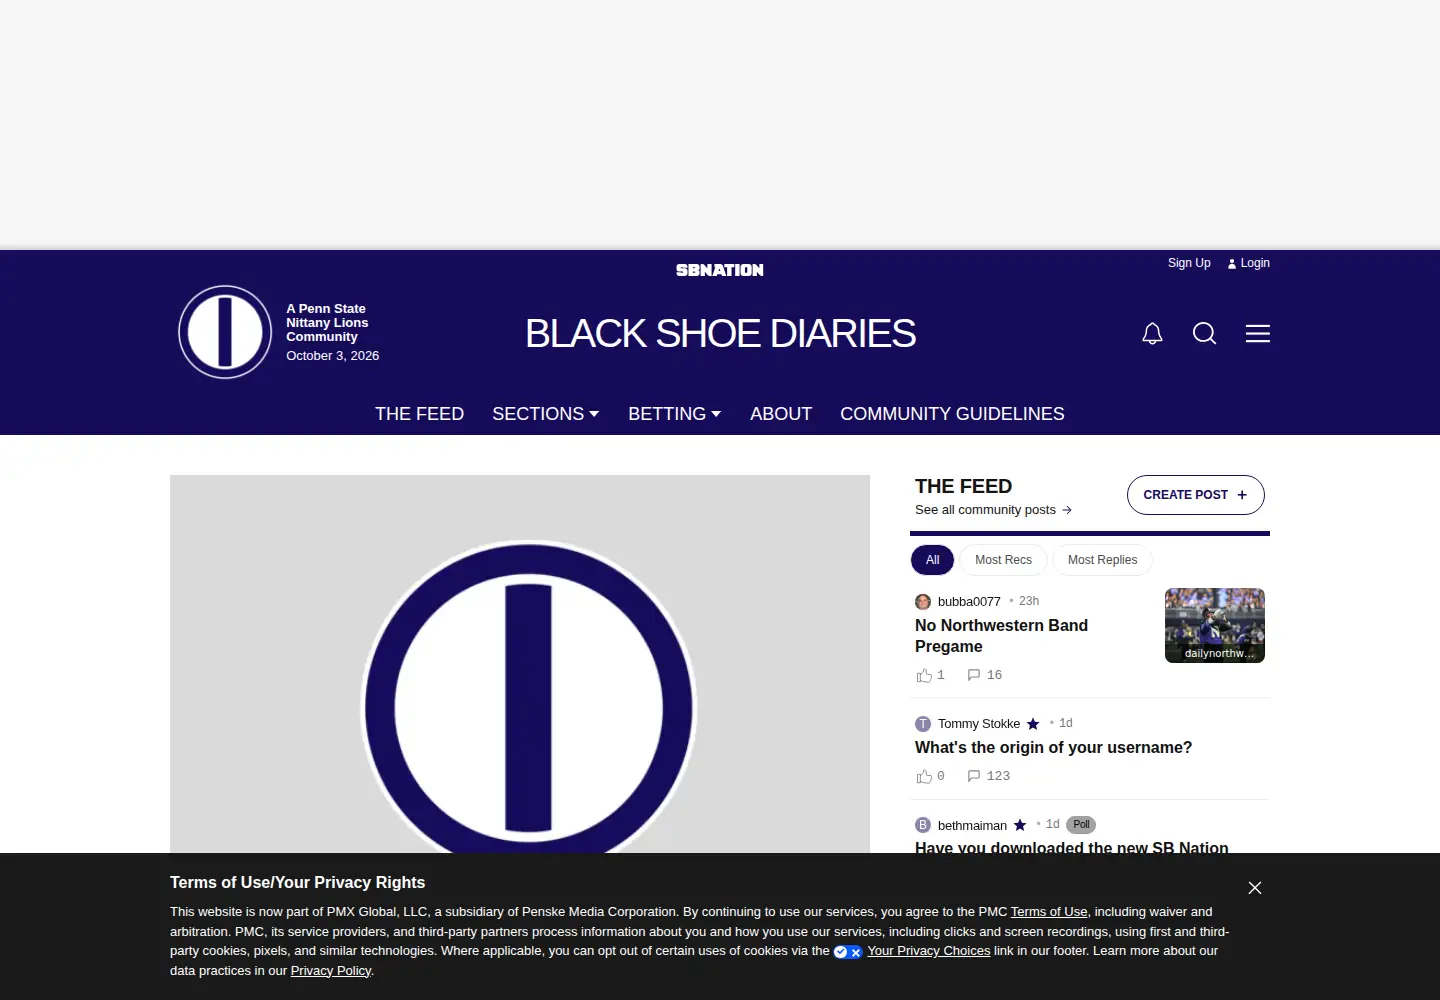This screenshot has height=1000, width=1440.
Task: Select the All feed filter
Action: click(x=933, y=560)
